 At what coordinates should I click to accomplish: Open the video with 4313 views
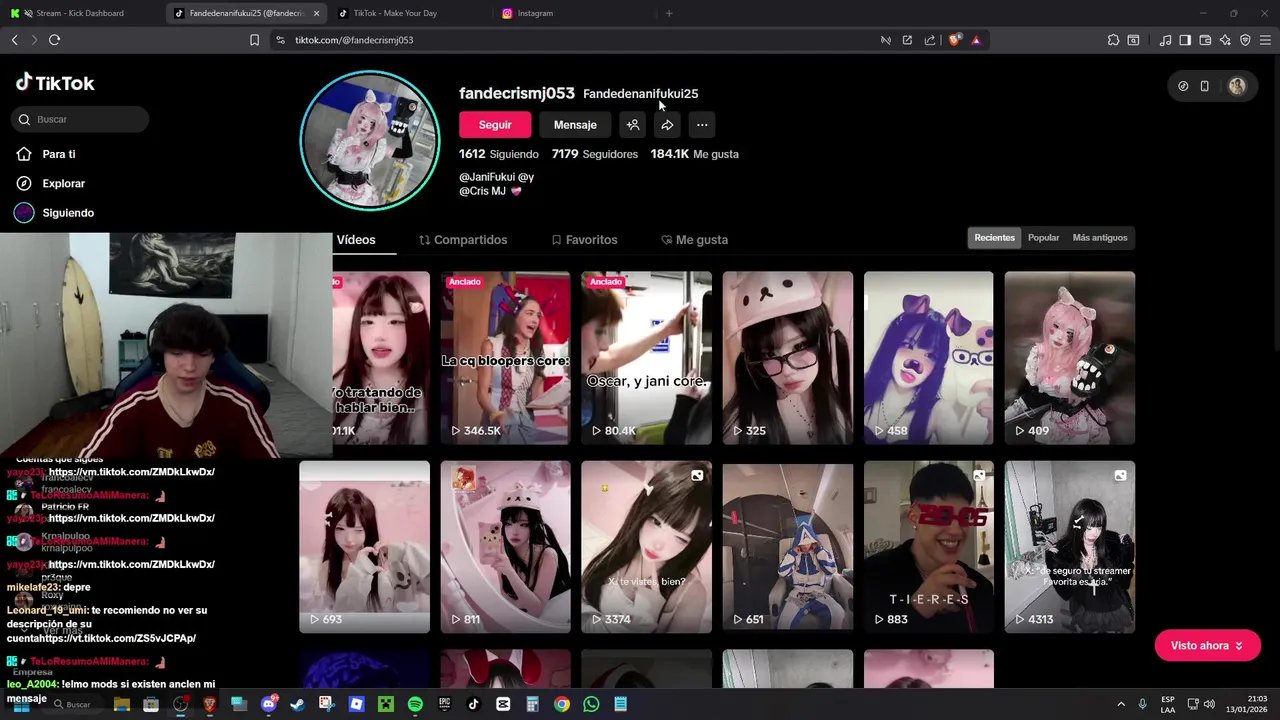tap(1070, 547)
